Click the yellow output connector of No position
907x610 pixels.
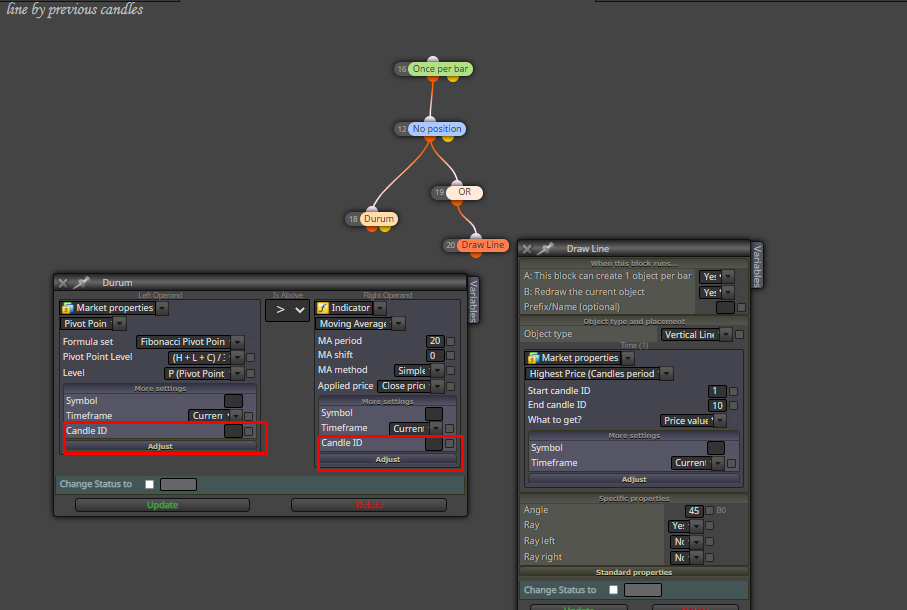click(x=447, y=138)
